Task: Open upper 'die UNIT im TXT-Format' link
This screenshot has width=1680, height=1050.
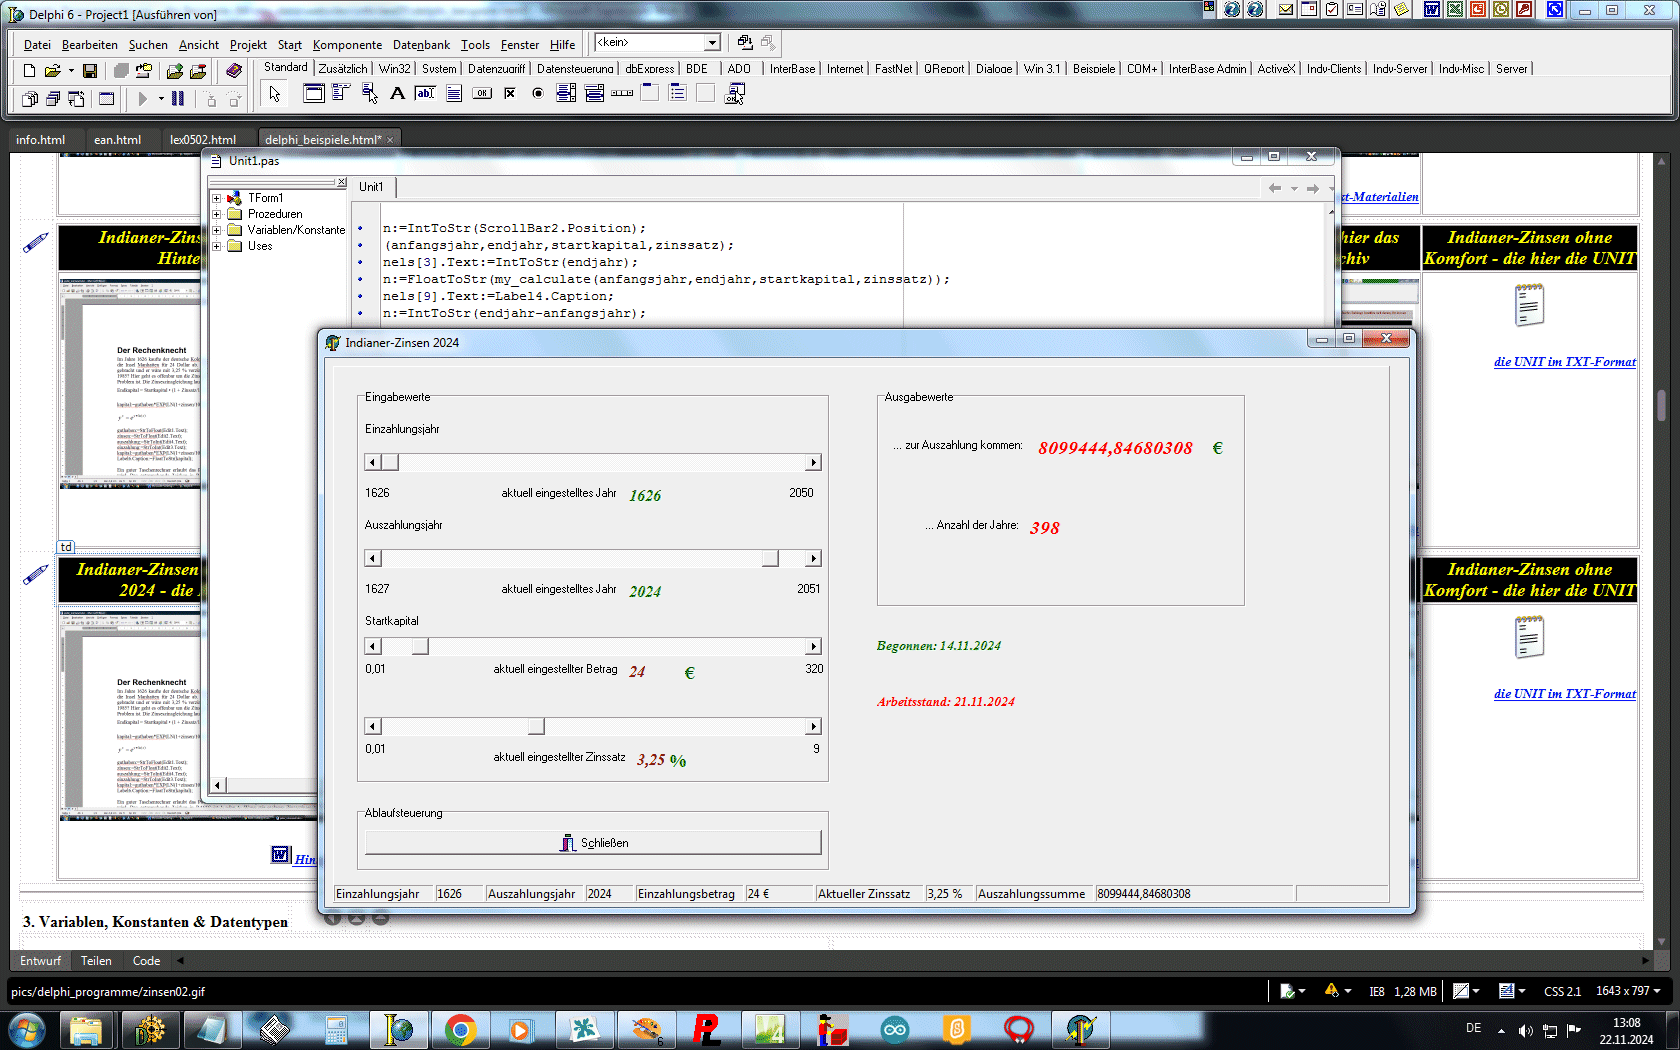Action: pos(1565,362)
